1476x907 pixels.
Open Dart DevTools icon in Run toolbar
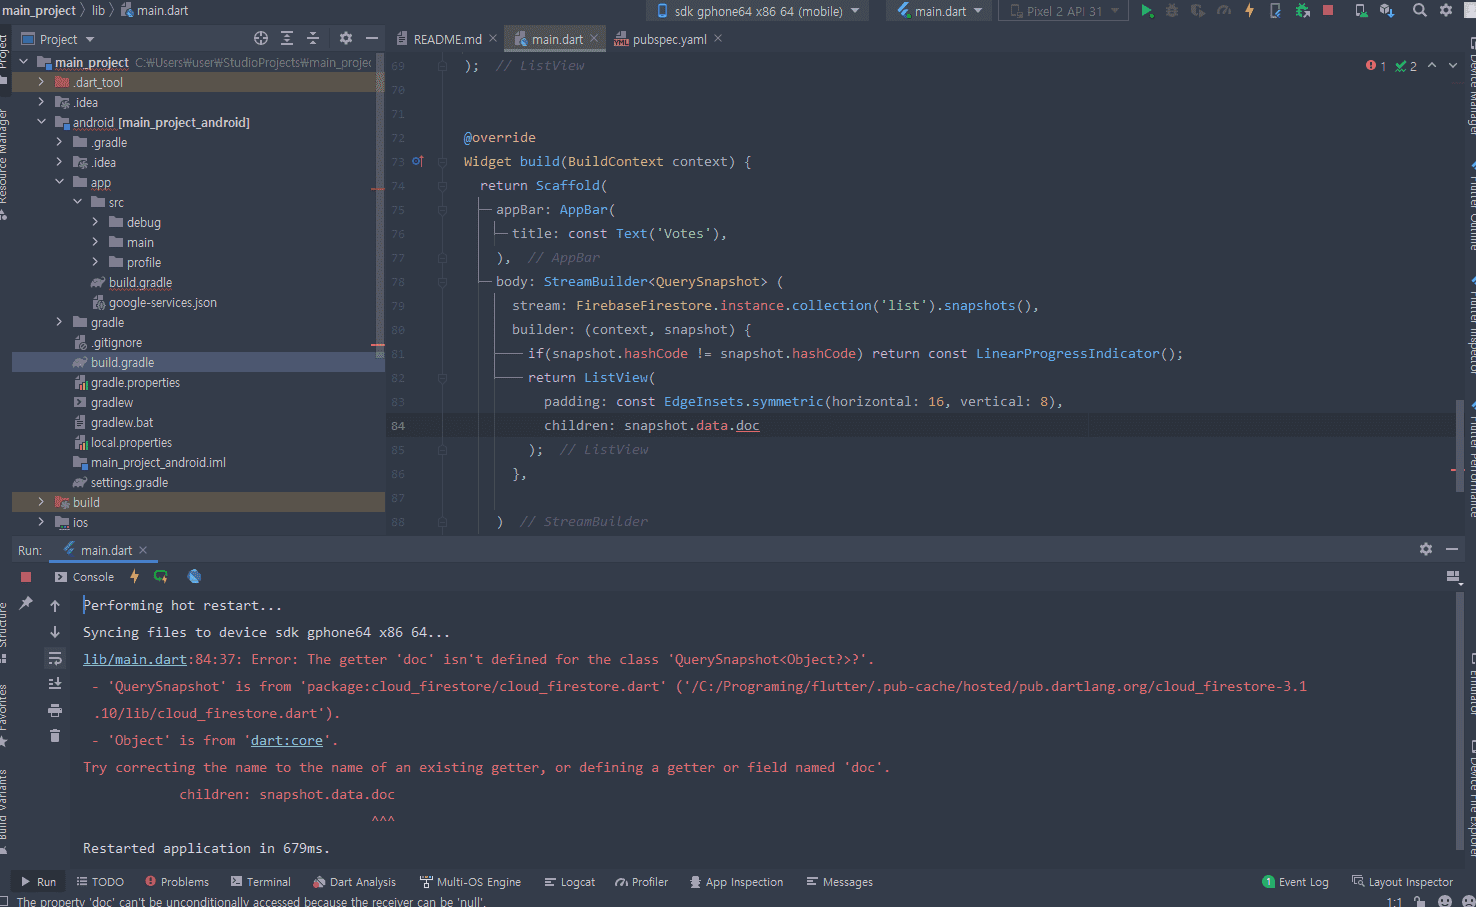pos(194,577)
